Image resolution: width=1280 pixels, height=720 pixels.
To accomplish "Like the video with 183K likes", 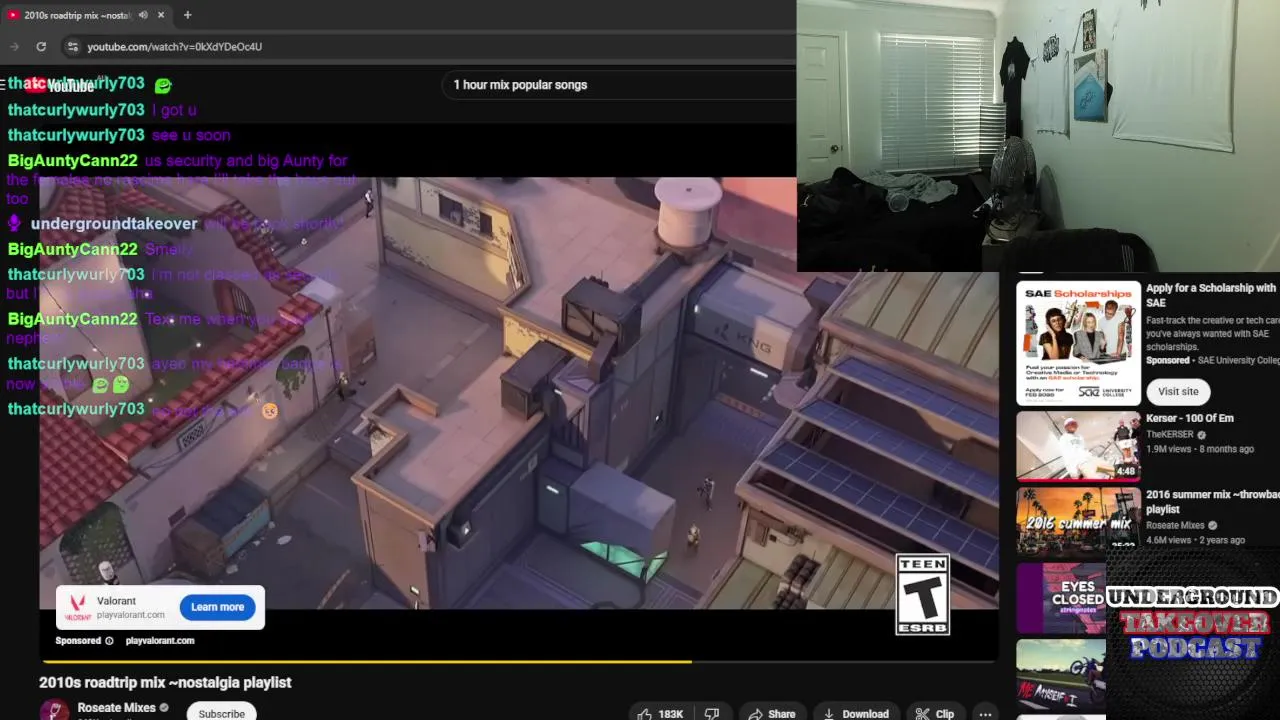I will 660,713.
